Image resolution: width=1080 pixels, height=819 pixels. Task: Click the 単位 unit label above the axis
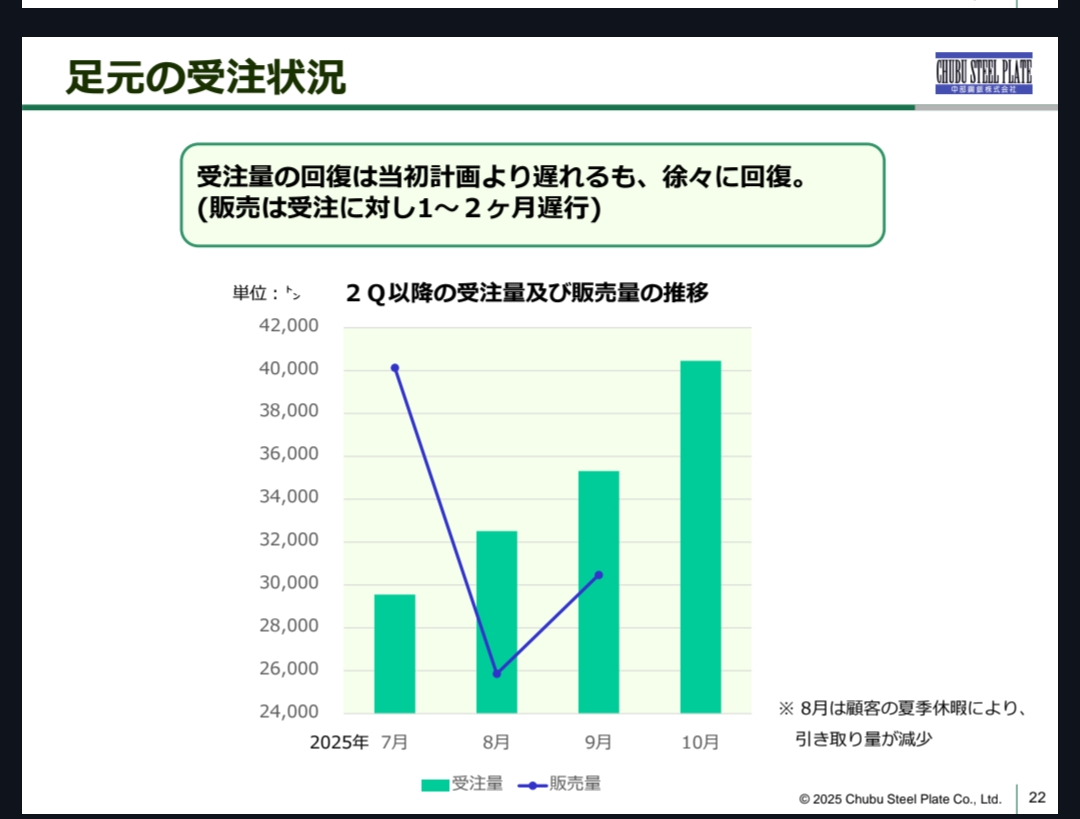coord(266,293)
